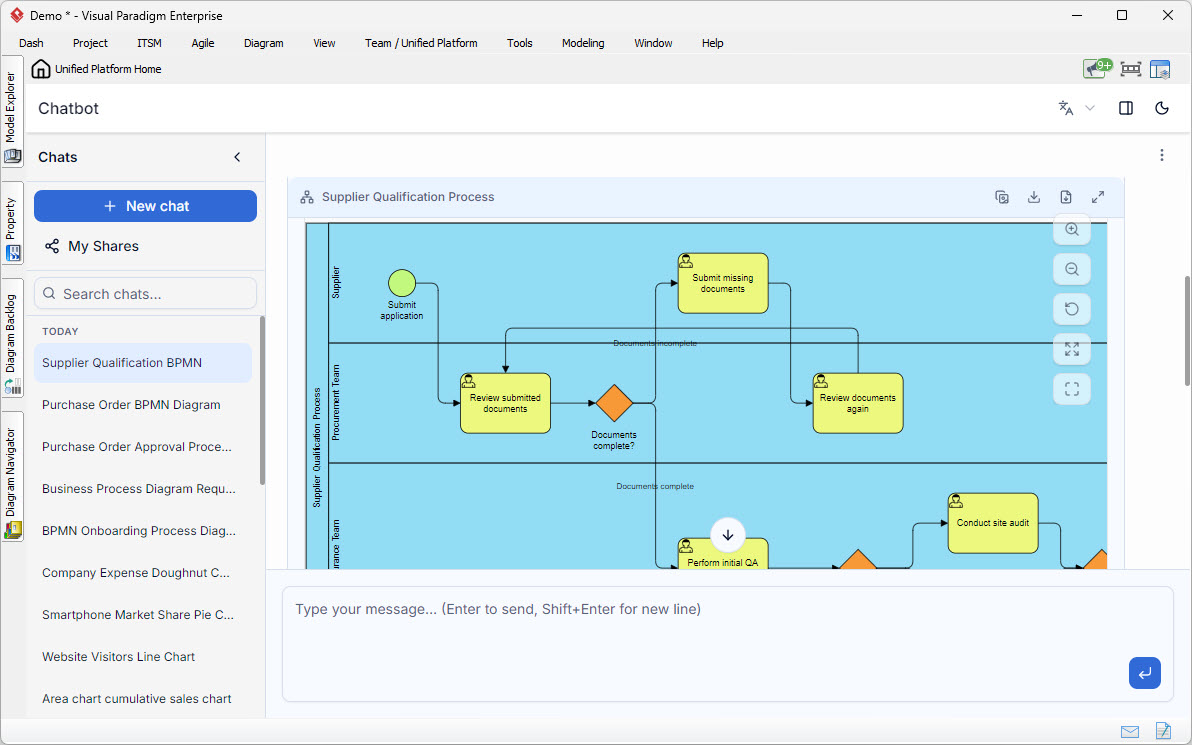Open the Agile menu
Viewport: 1192px width, 745px height.
pyautogui.click(x=203, y=43)
